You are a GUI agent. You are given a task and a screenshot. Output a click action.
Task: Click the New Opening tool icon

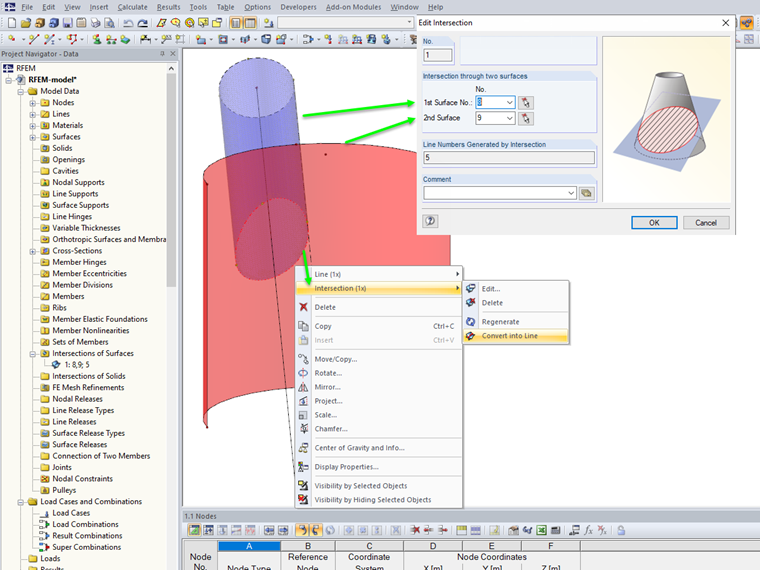click(223, 39)
